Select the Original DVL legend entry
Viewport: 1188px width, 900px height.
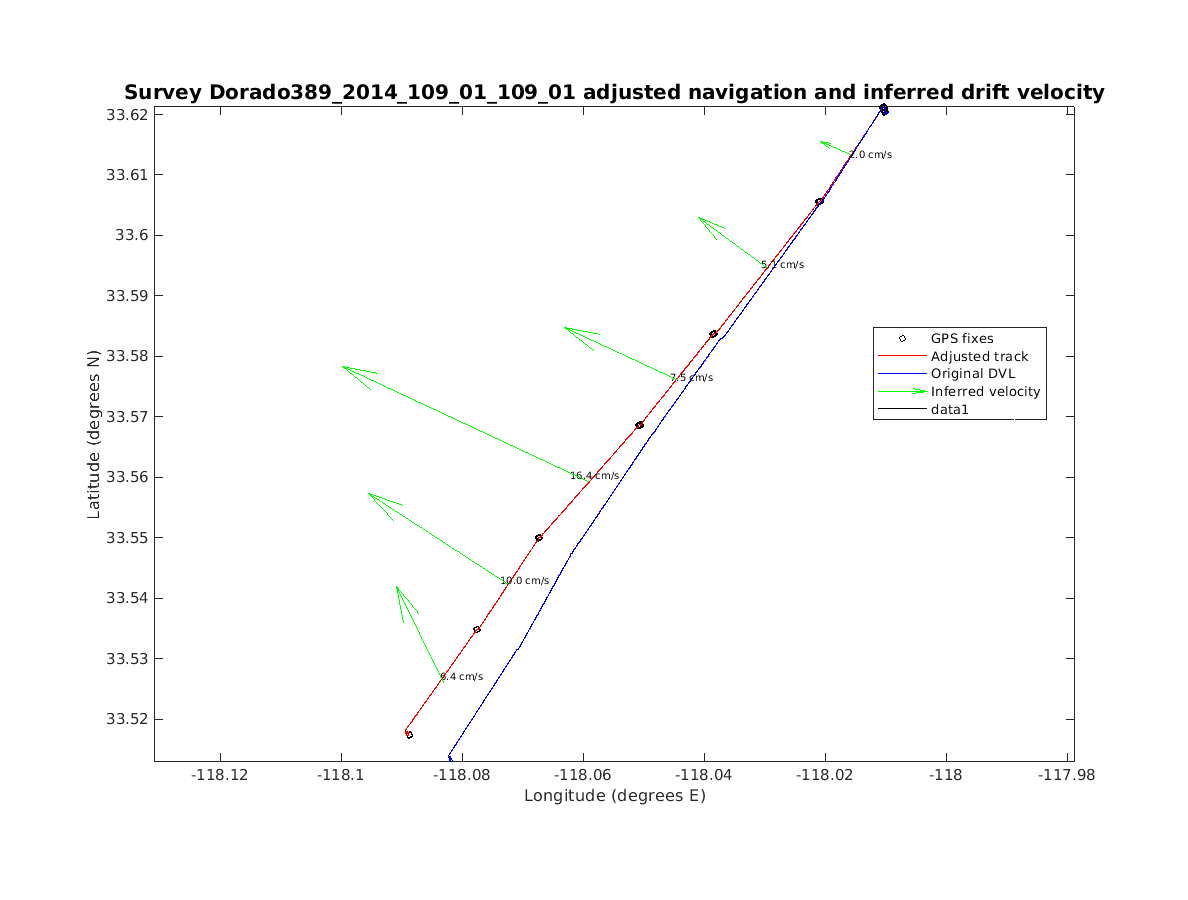(972, 374)
